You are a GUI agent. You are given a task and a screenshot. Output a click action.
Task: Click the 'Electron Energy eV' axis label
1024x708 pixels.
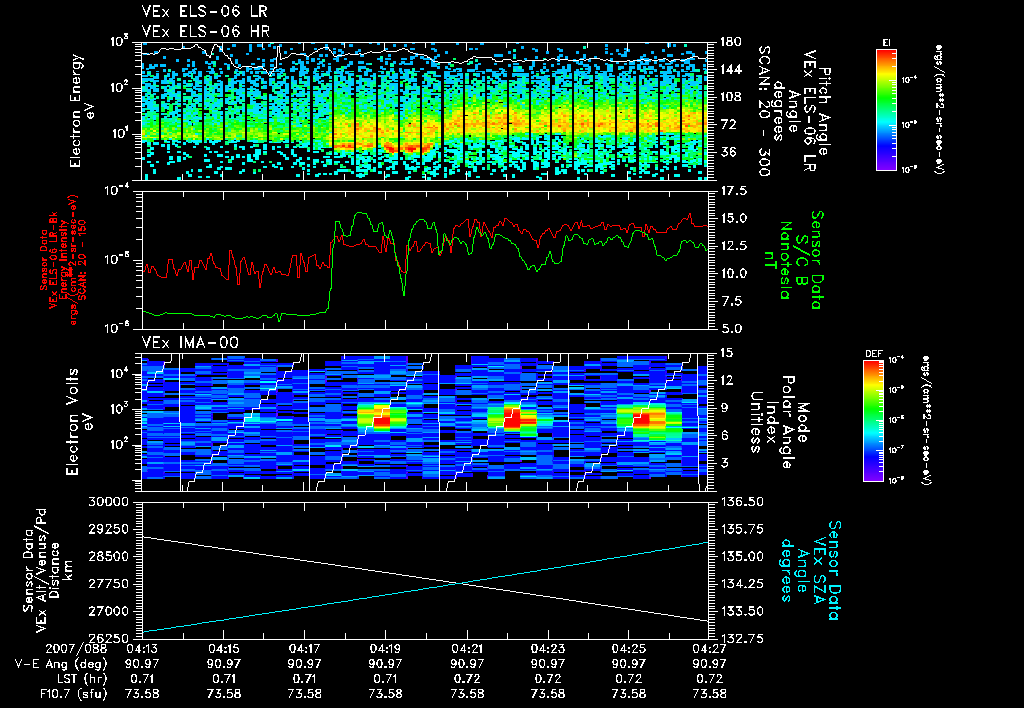pos(82,111)
